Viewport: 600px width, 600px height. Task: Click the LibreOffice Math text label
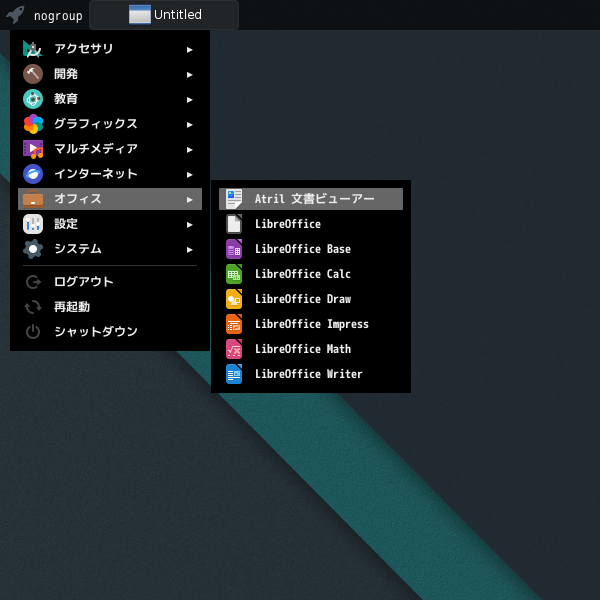tap(303, 349)
